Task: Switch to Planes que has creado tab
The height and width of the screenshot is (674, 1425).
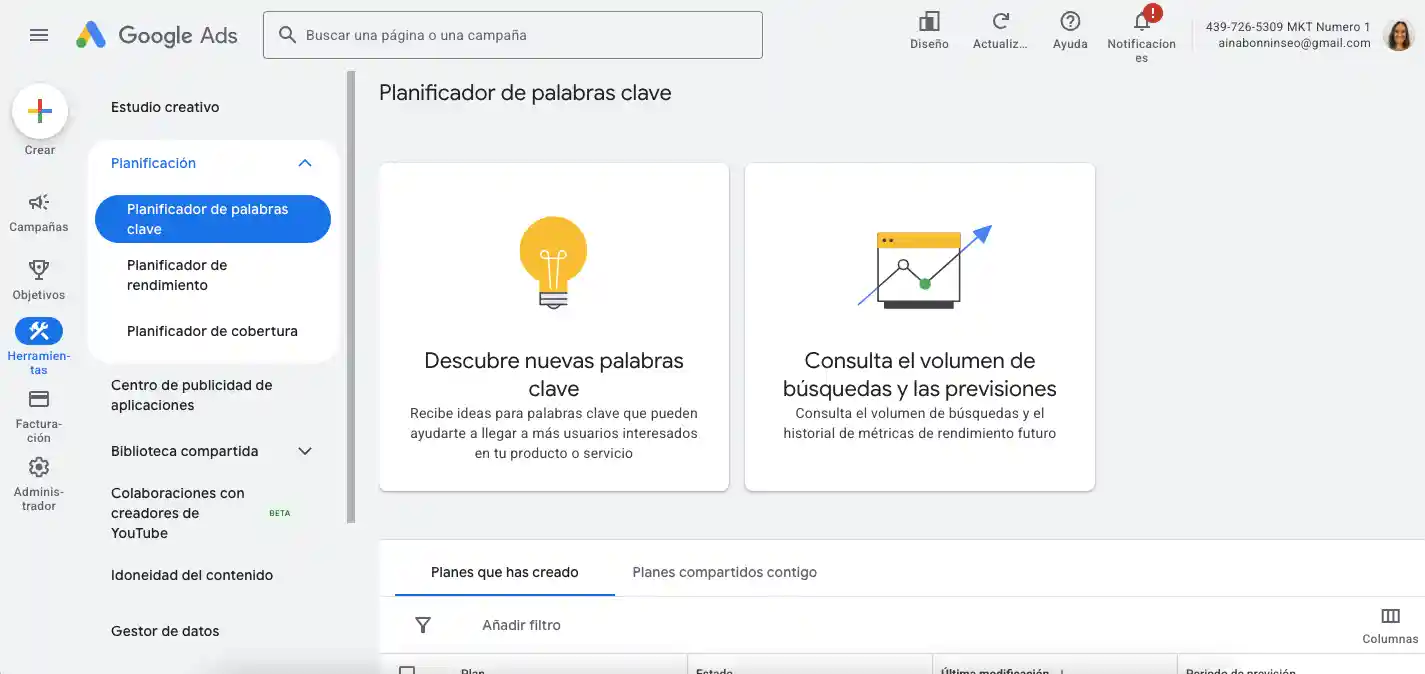Action: 505,572
